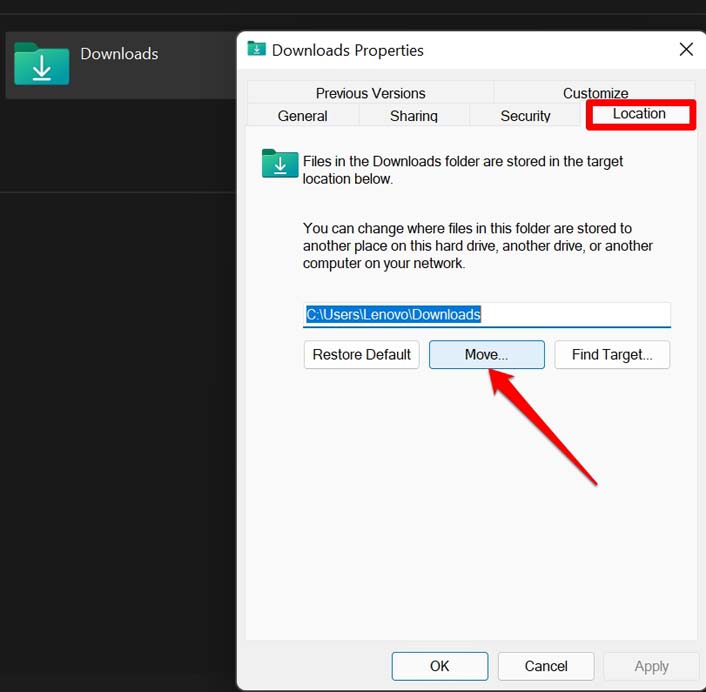Click the Find Target... button
This screenshot has height=692, width=706.
coord(612,354)
